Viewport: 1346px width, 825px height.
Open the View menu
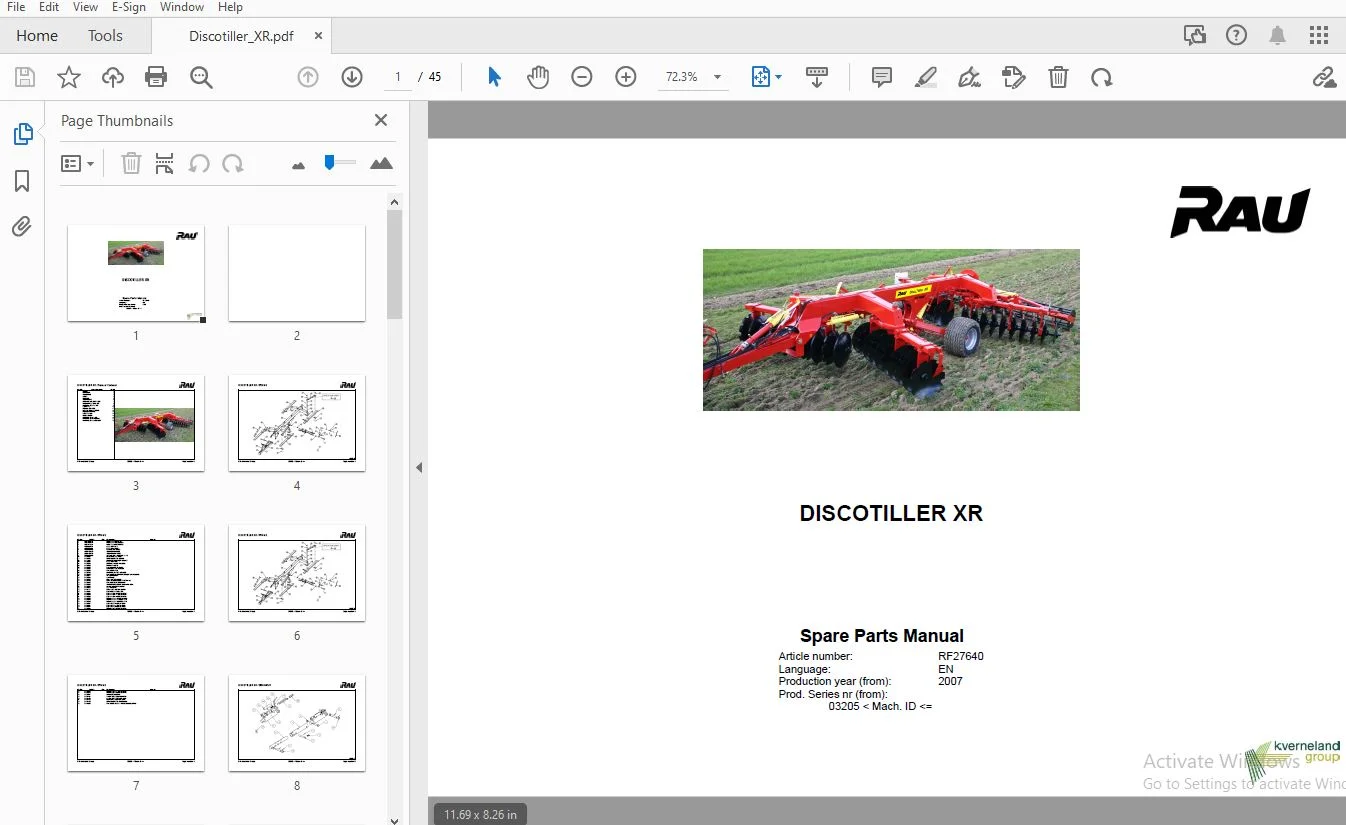(85, 7)
